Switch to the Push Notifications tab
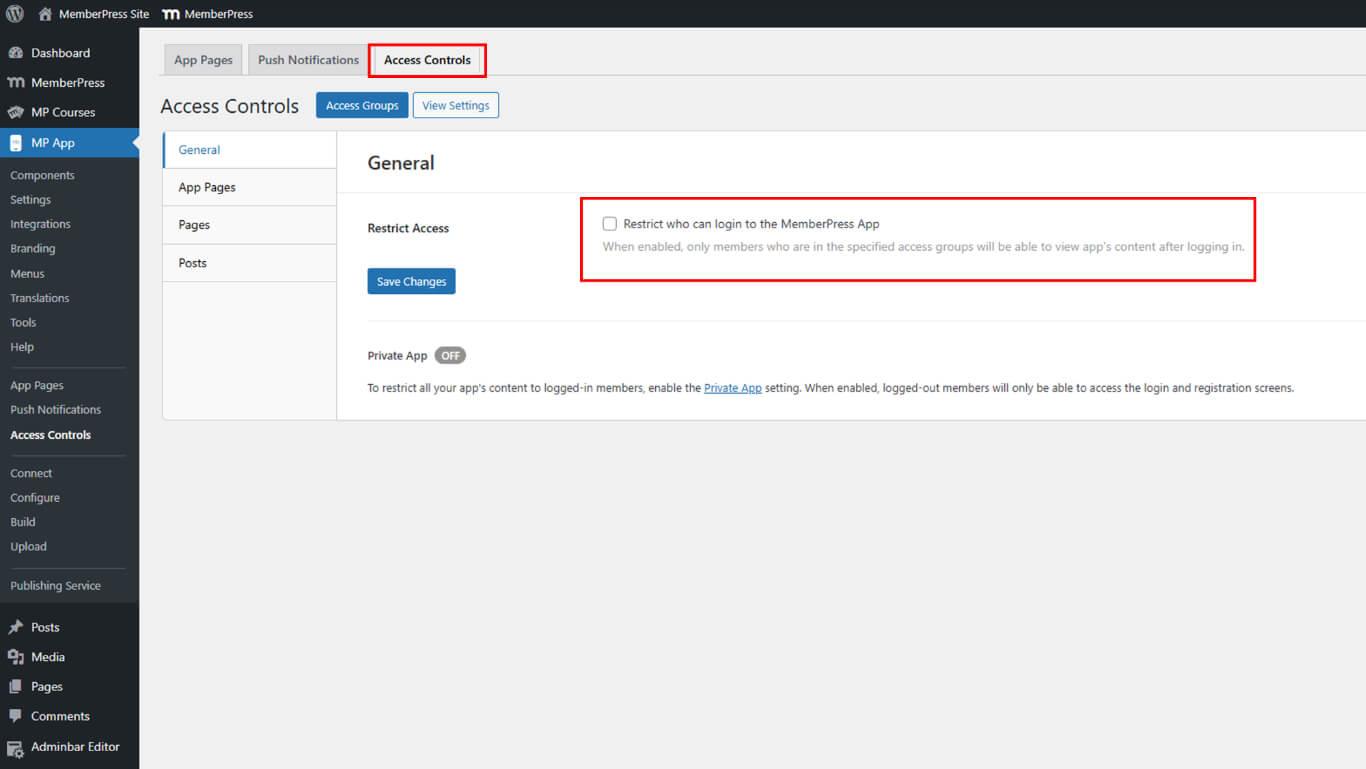Screen dimensions: 1366x769 [x=308, y=60]
